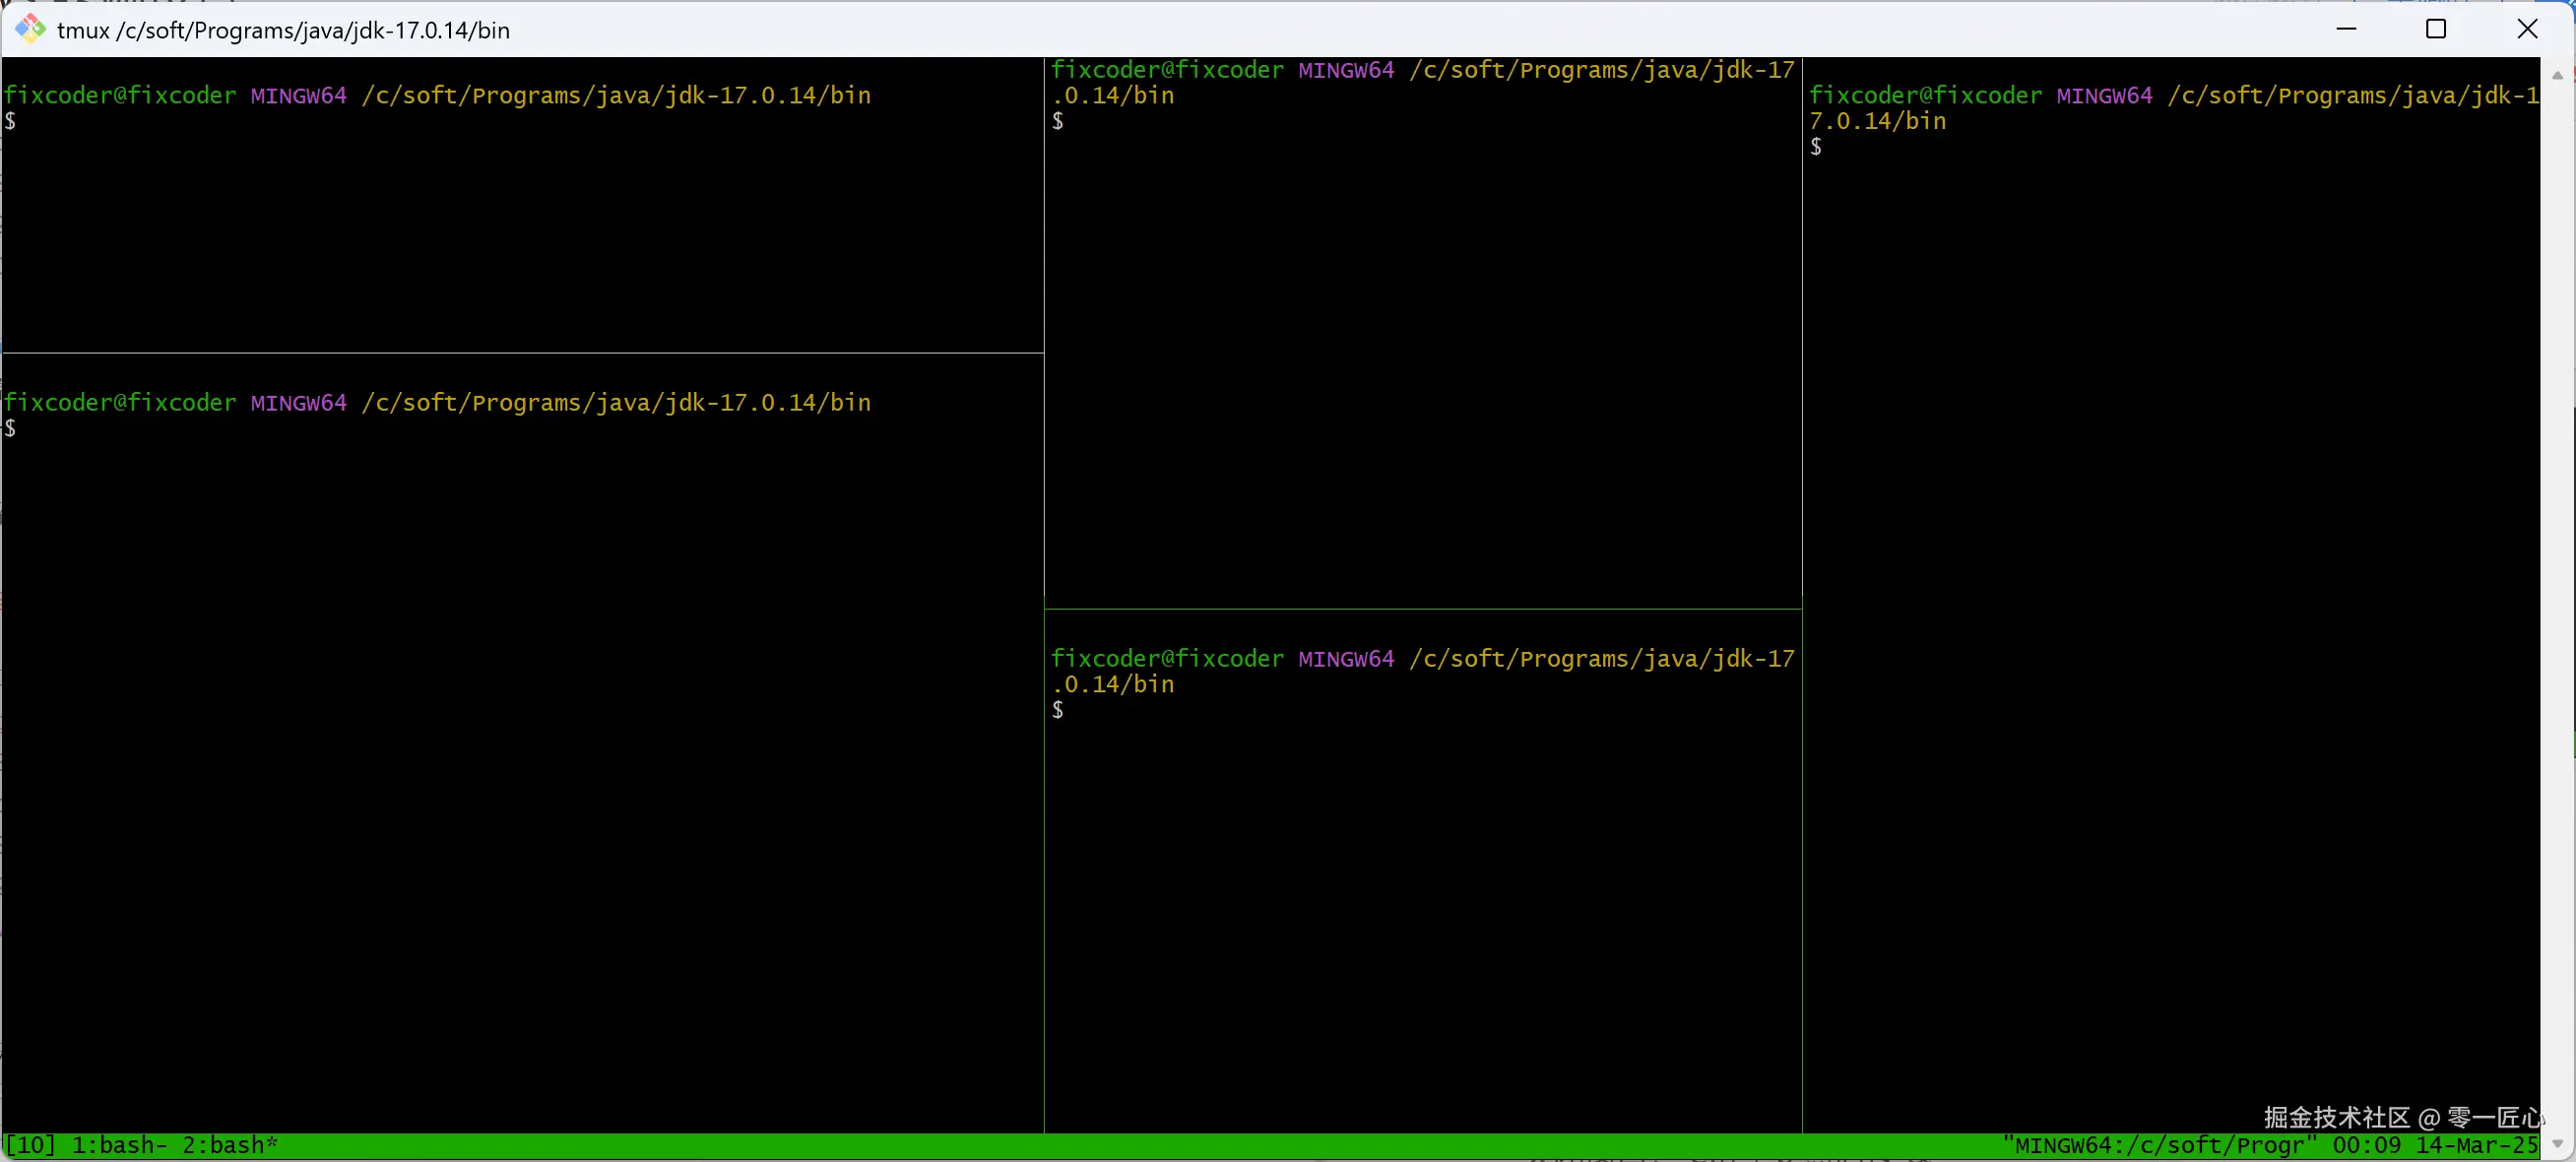
Task: Click the scrollbar down arrow
Action: click(2558, 1143)
